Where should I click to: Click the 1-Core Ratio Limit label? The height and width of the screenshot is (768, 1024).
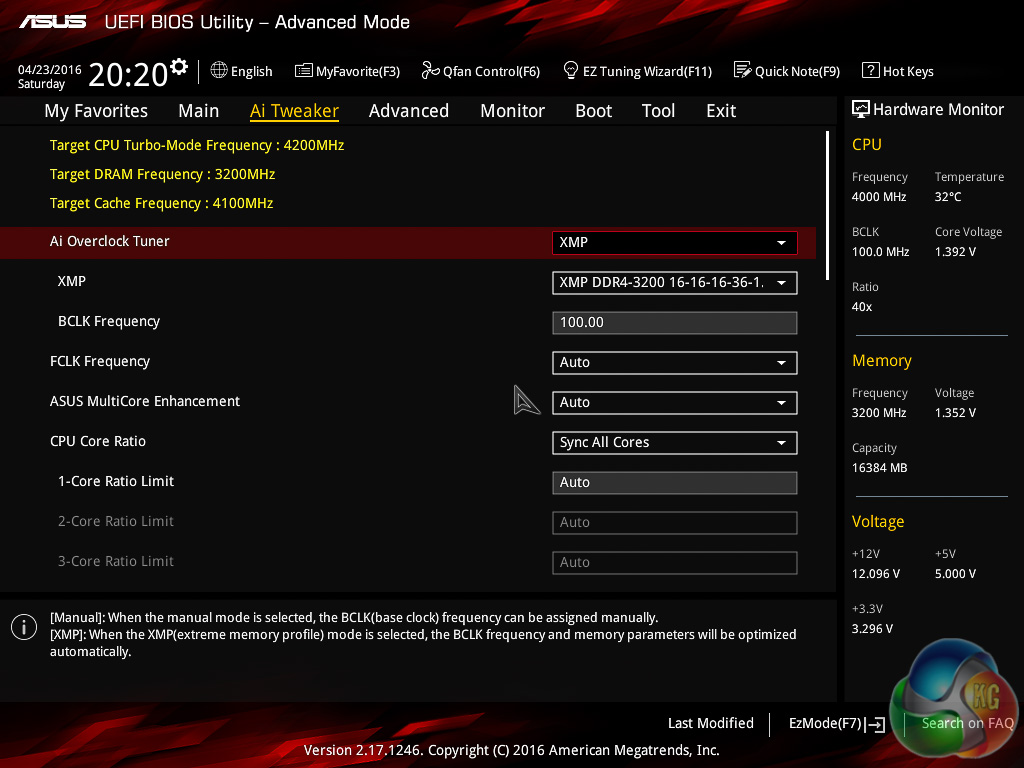(x=116, y=481)
